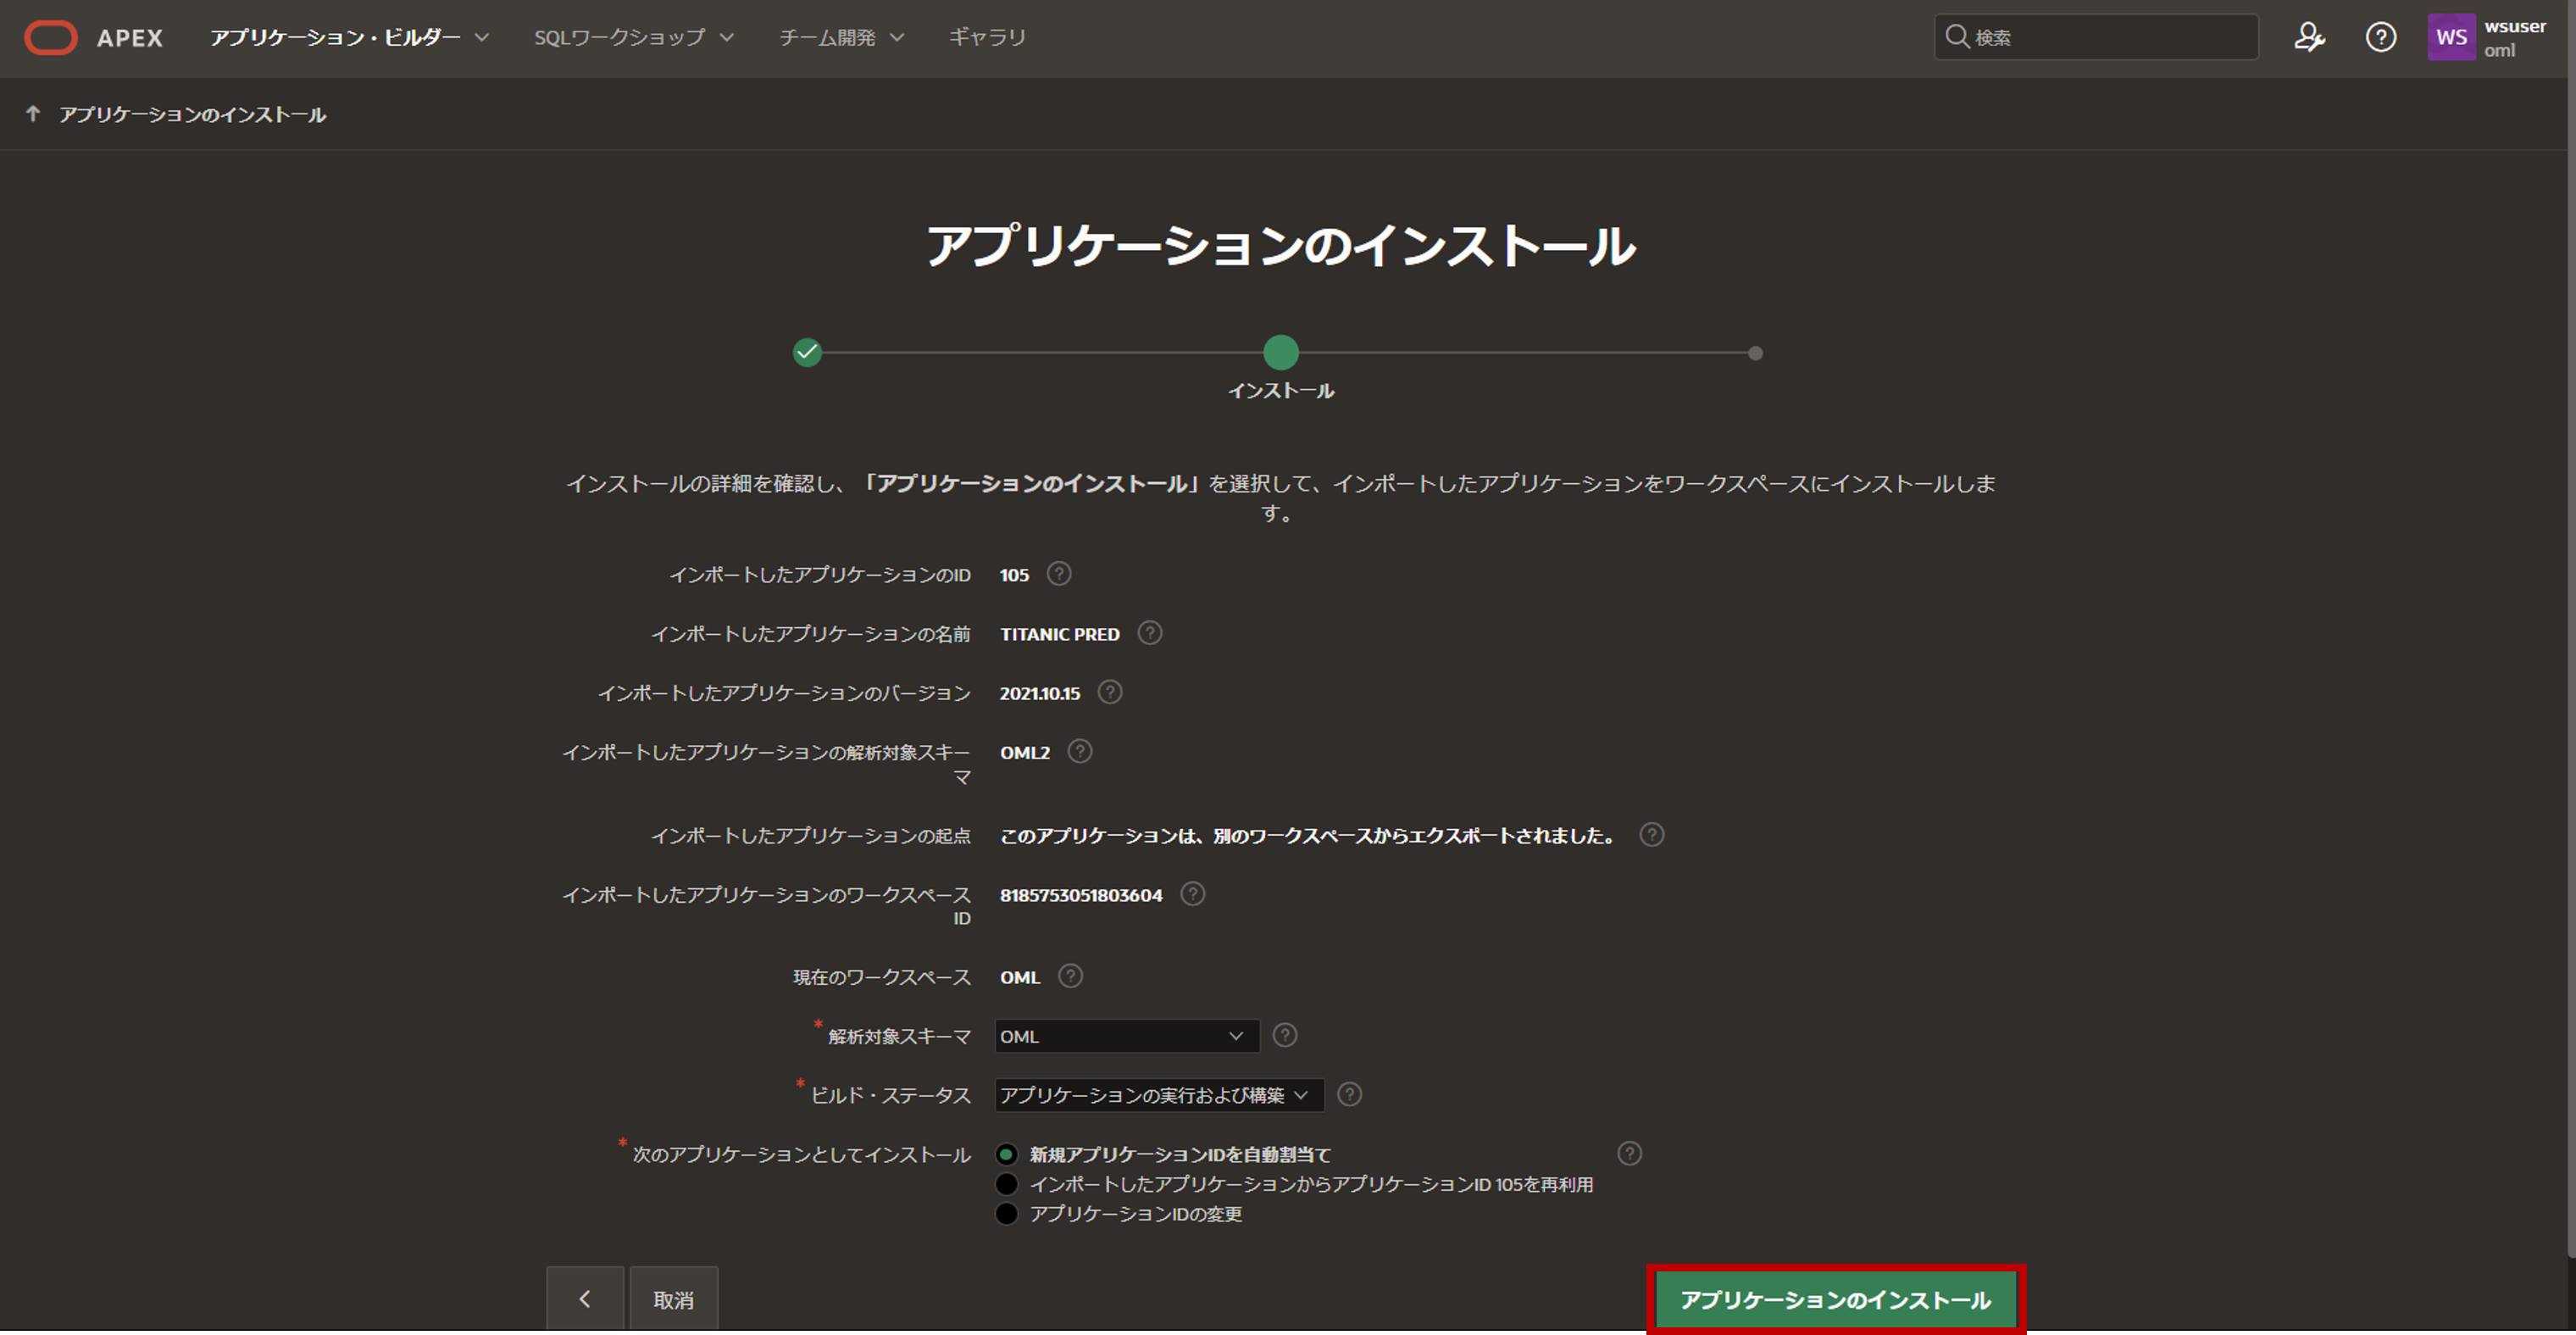Screen dimensions: 2576x1335
Task: Cancel installation with 取消 button
Action: point(673,1299)
